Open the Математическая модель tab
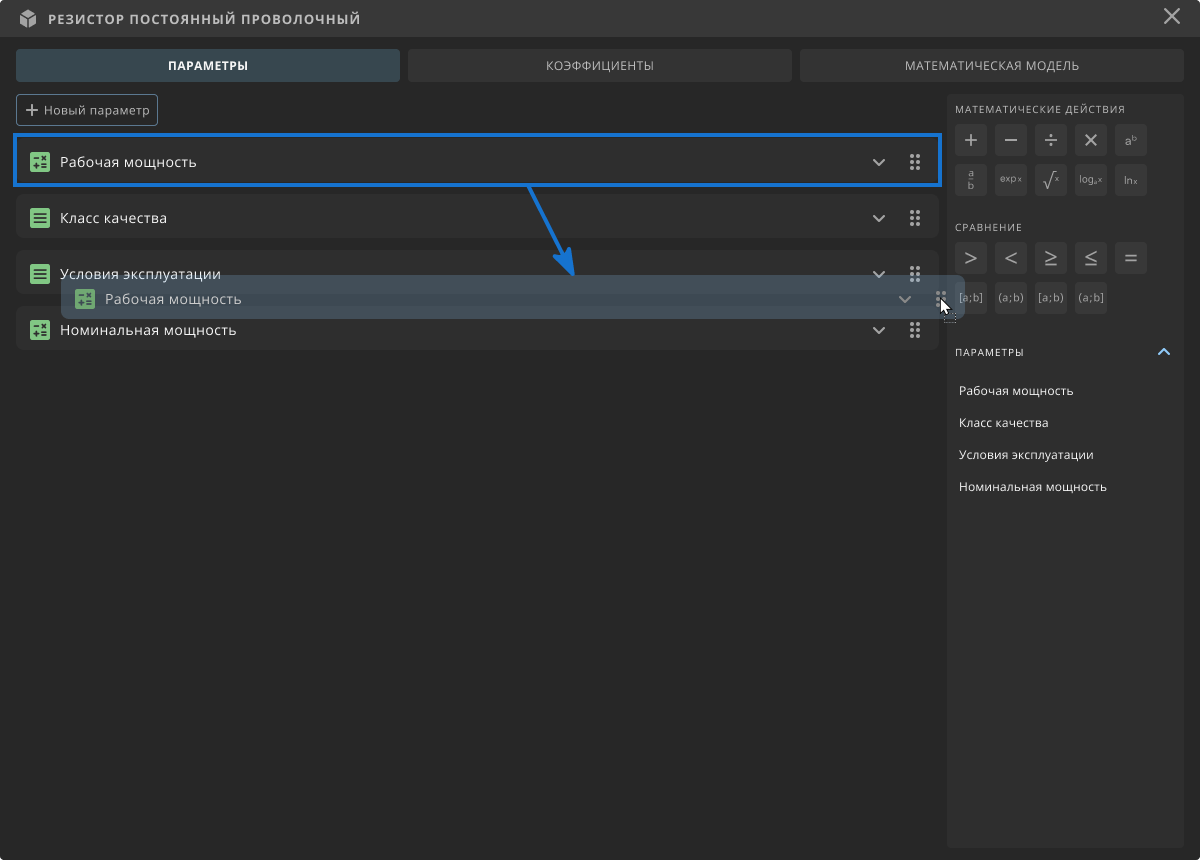This screenshot has width=1200, height=860. (x=992, y=66)
